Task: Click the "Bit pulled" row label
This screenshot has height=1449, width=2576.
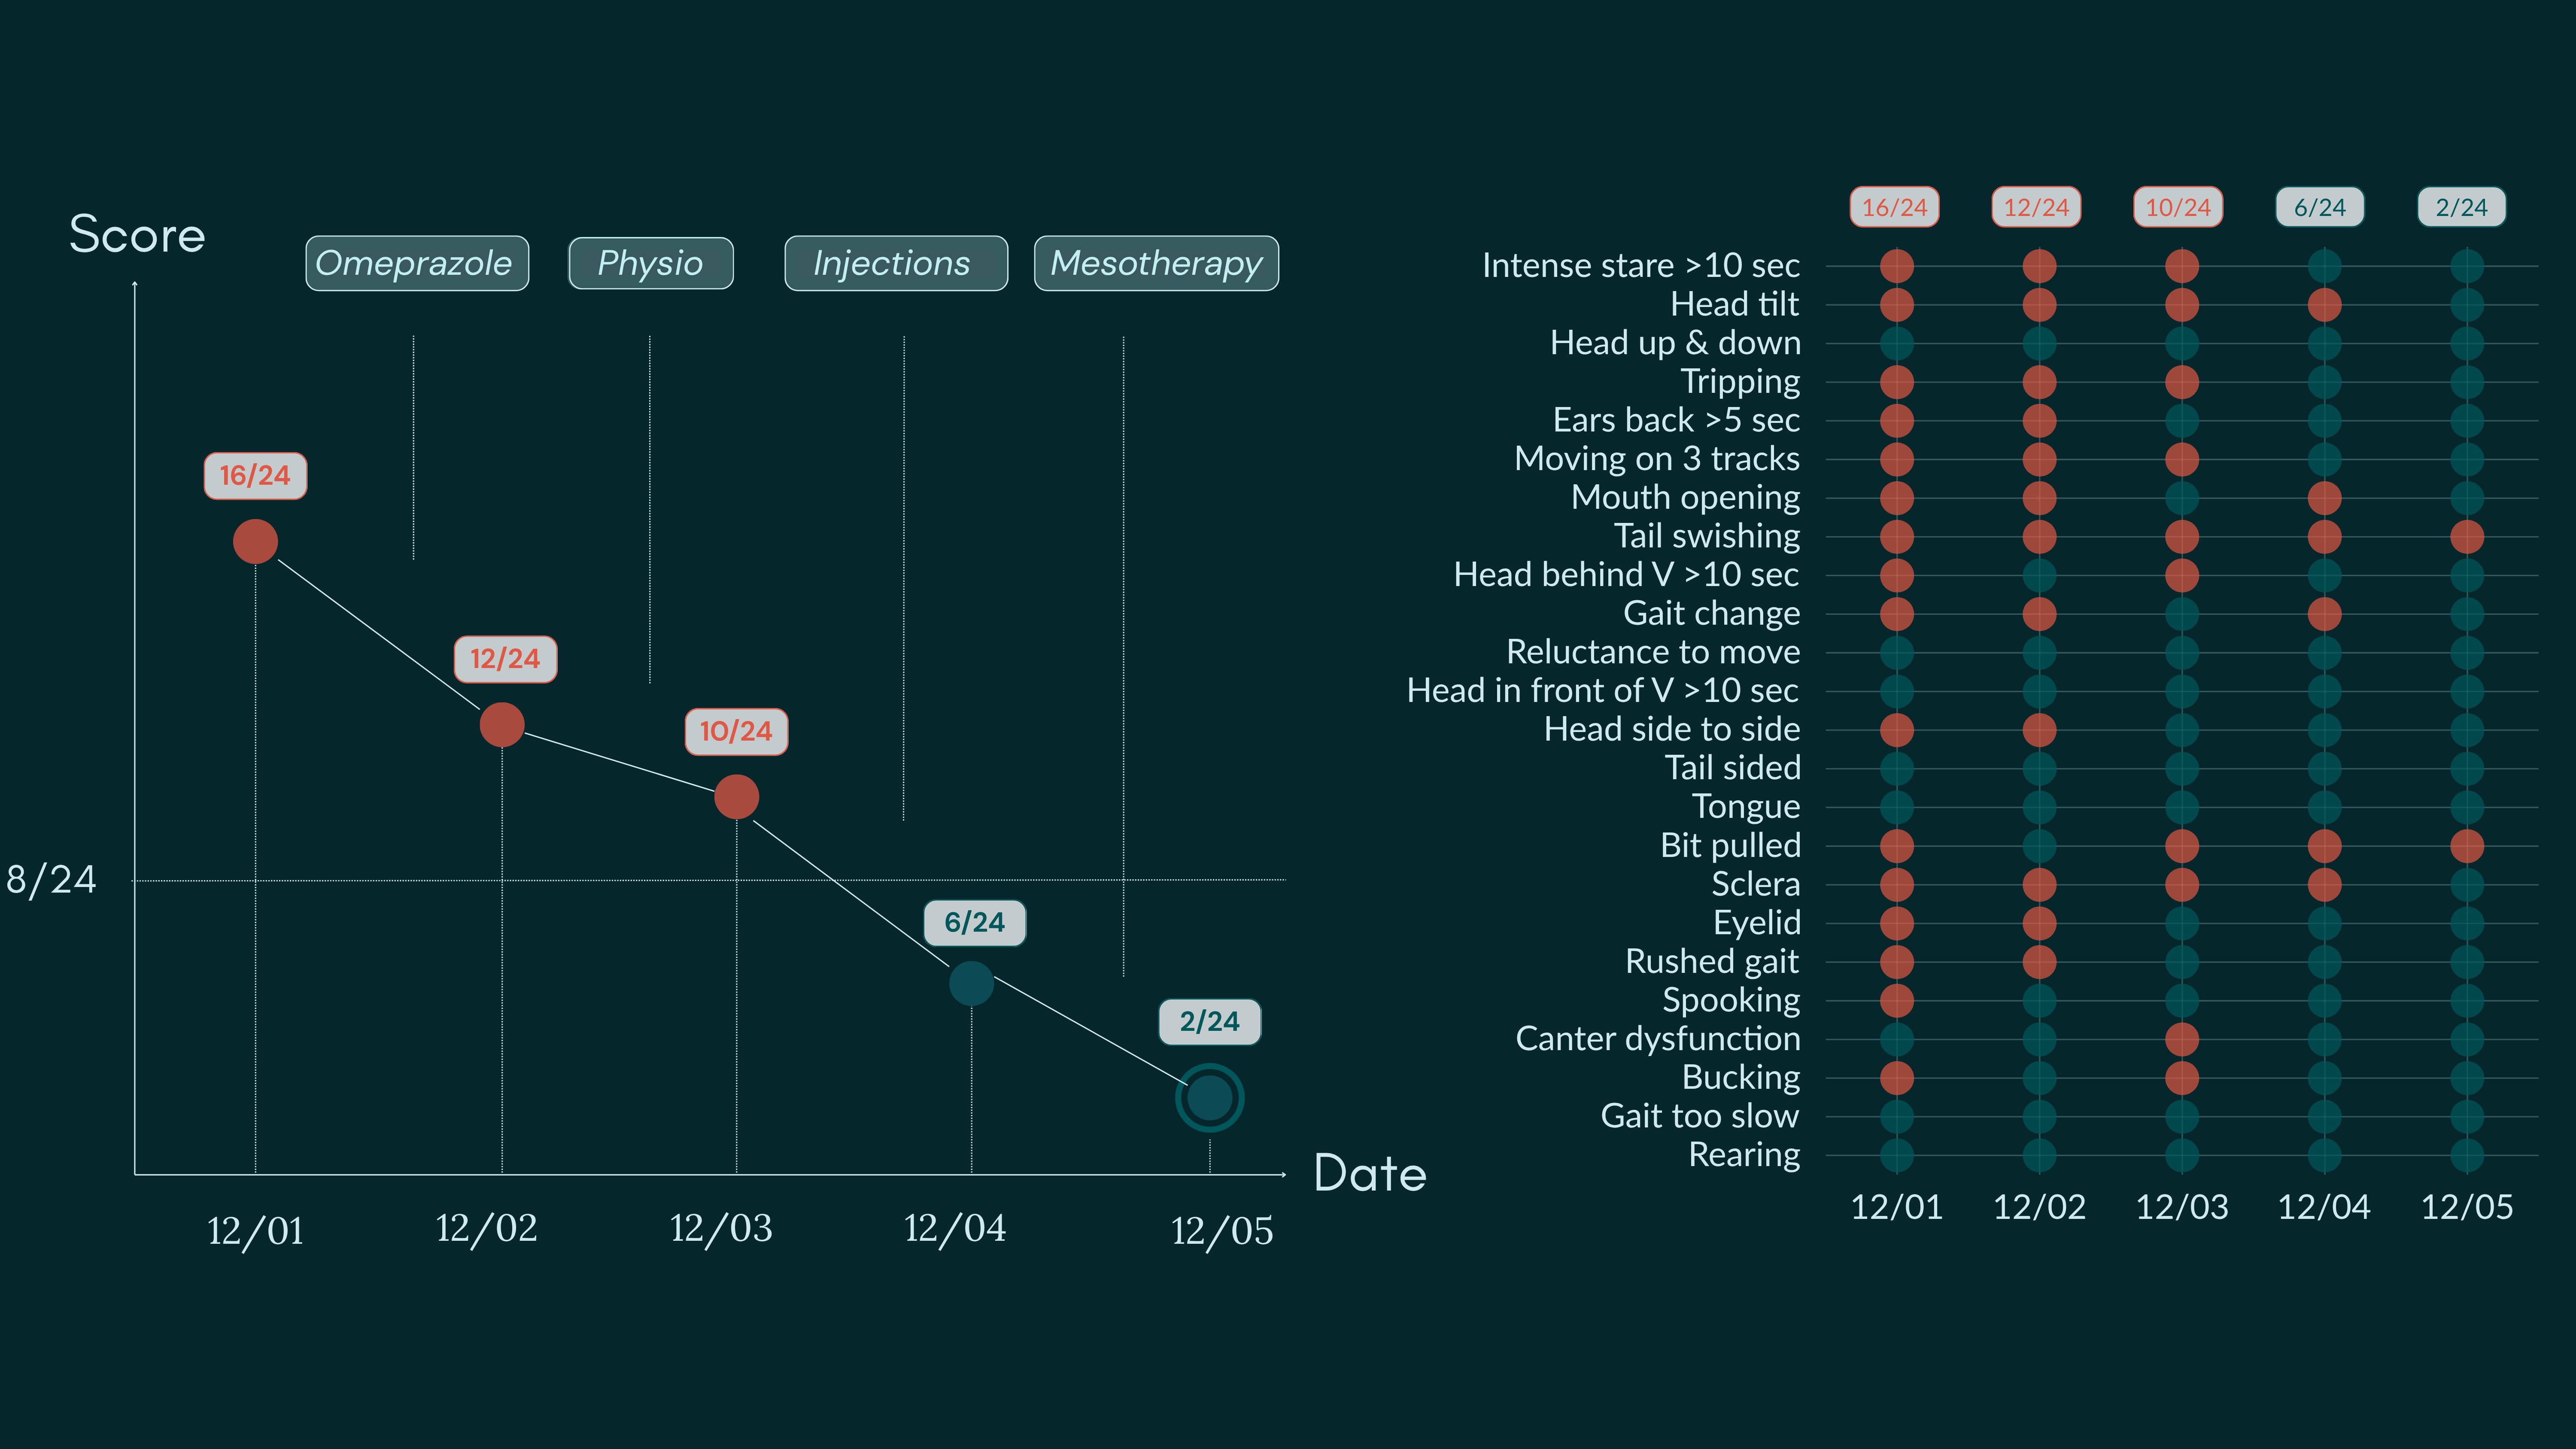Action: point(1731,846)
